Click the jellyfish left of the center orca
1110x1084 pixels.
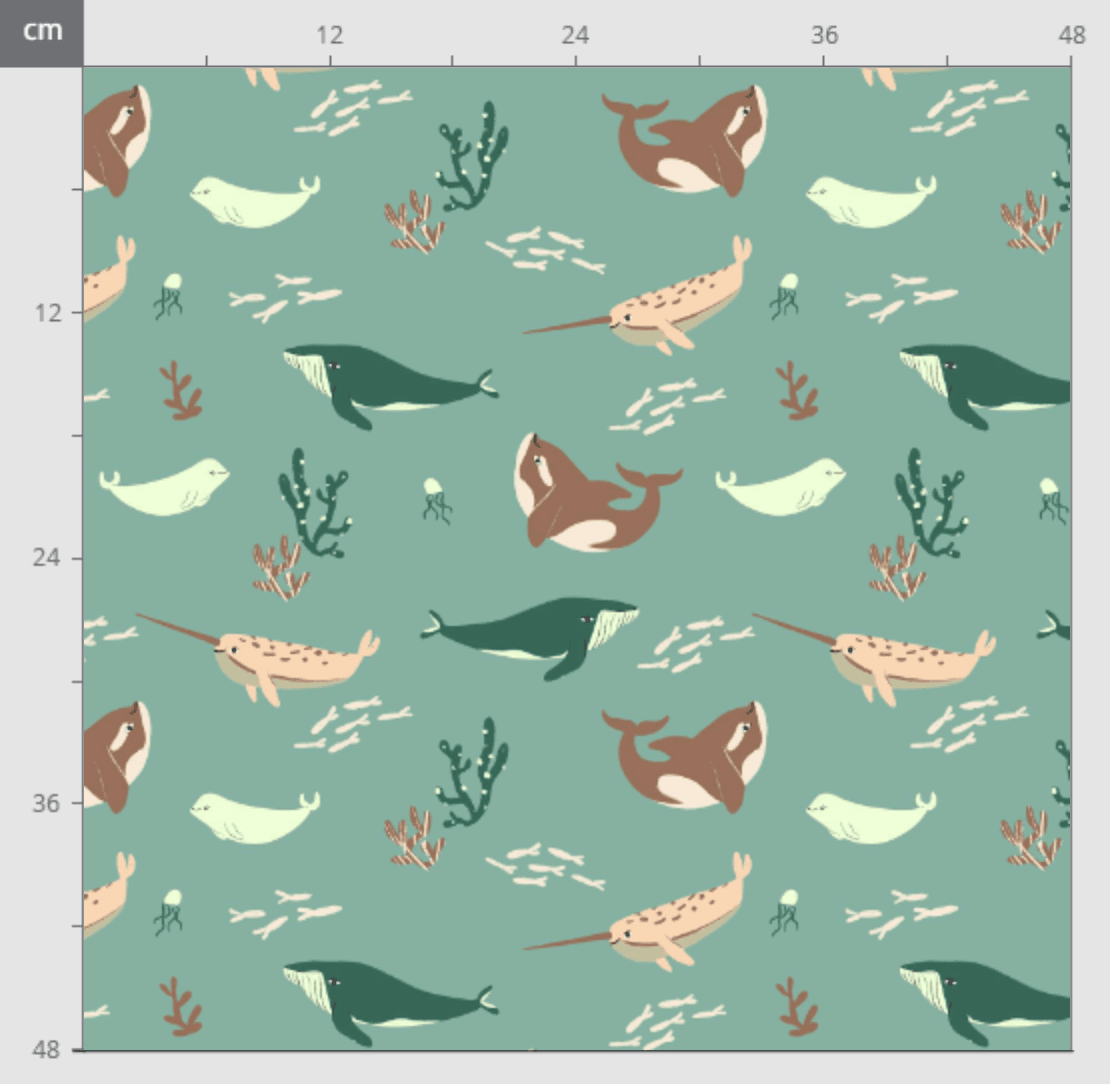pyautogui.click(x=435, y=500)
